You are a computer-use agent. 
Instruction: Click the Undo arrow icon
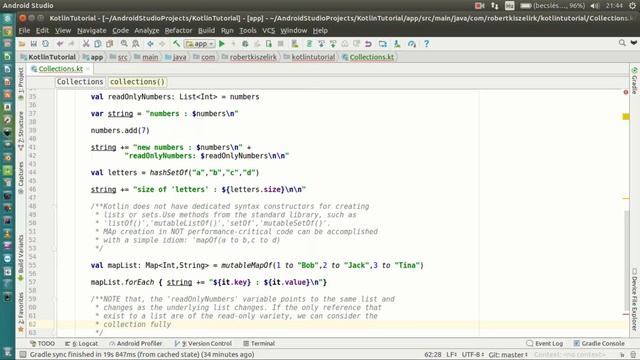coord(60,44)
